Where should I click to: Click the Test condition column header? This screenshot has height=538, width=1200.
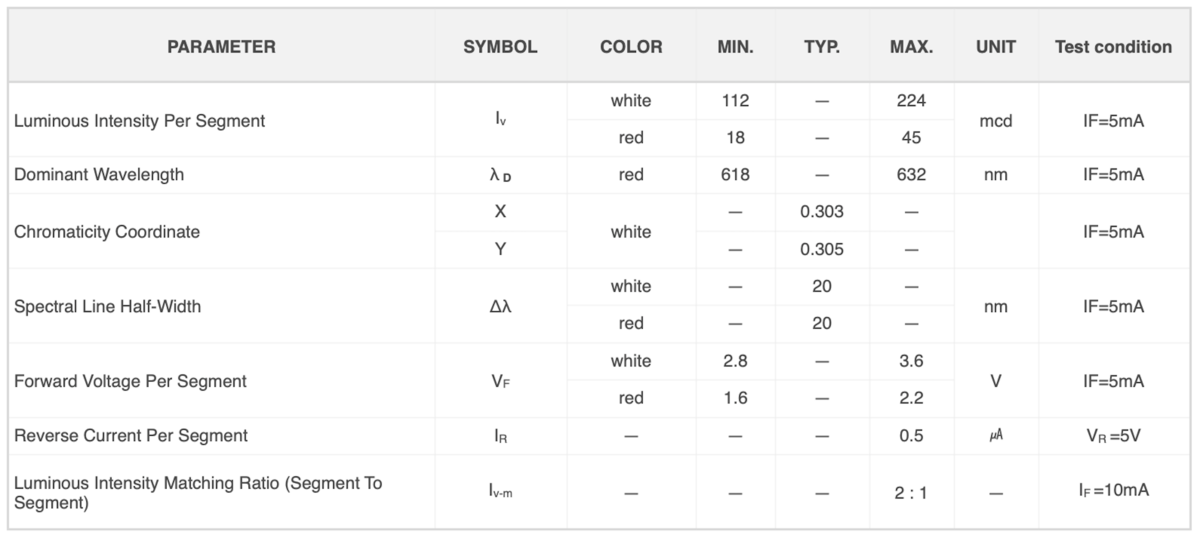(1113, 47)
